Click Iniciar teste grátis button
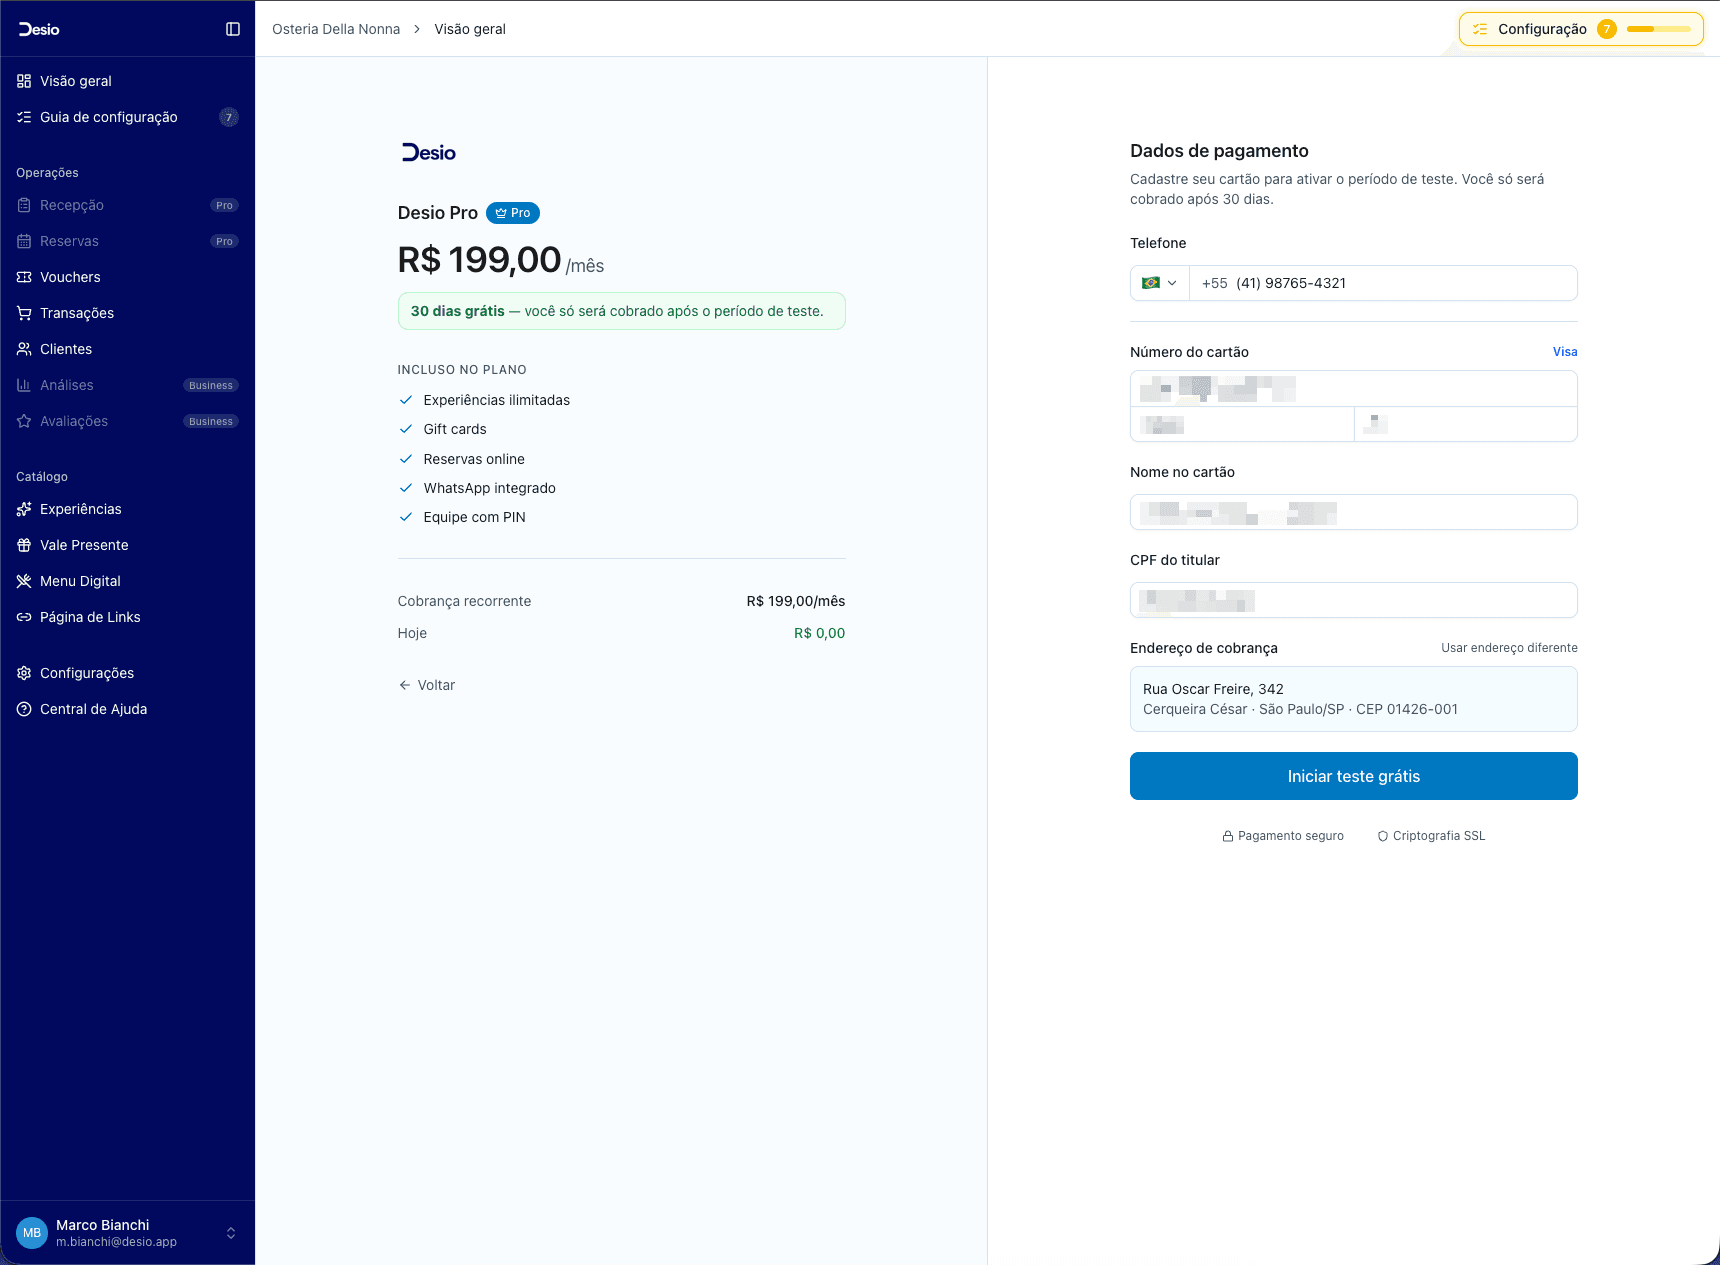Image resolution: width=1720 pixels, height=1265 pixels. pos(1354,776)
